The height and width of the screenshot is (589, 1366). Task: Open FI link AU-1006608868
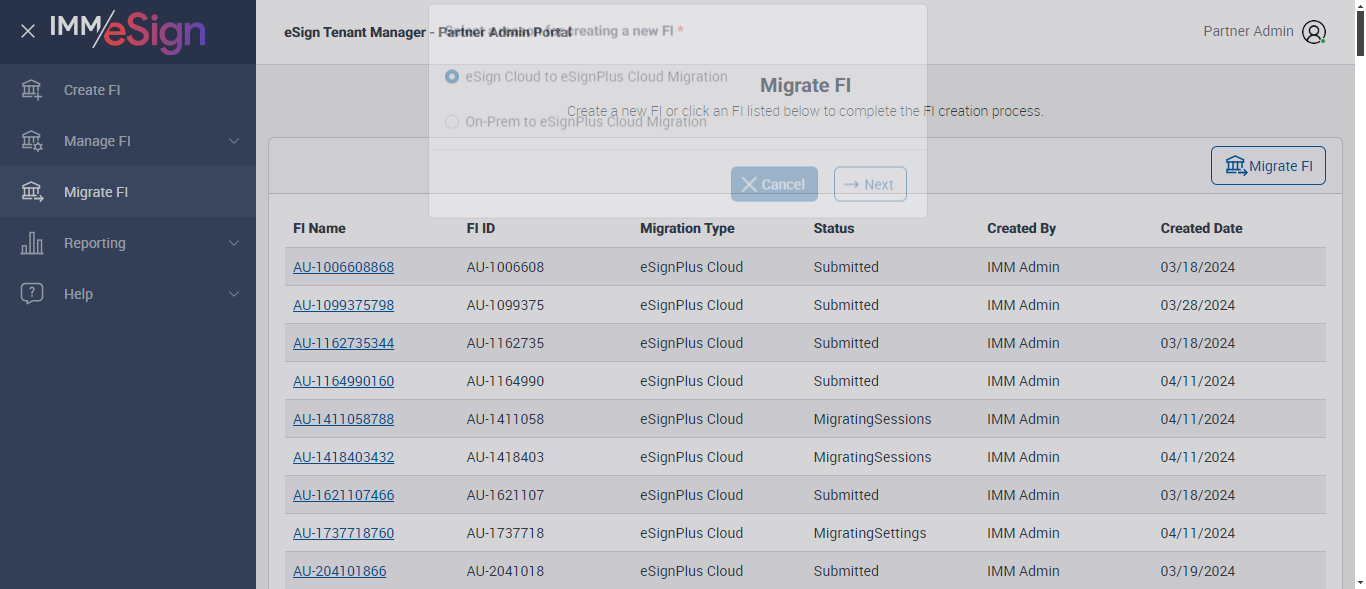tap(343, 267)
